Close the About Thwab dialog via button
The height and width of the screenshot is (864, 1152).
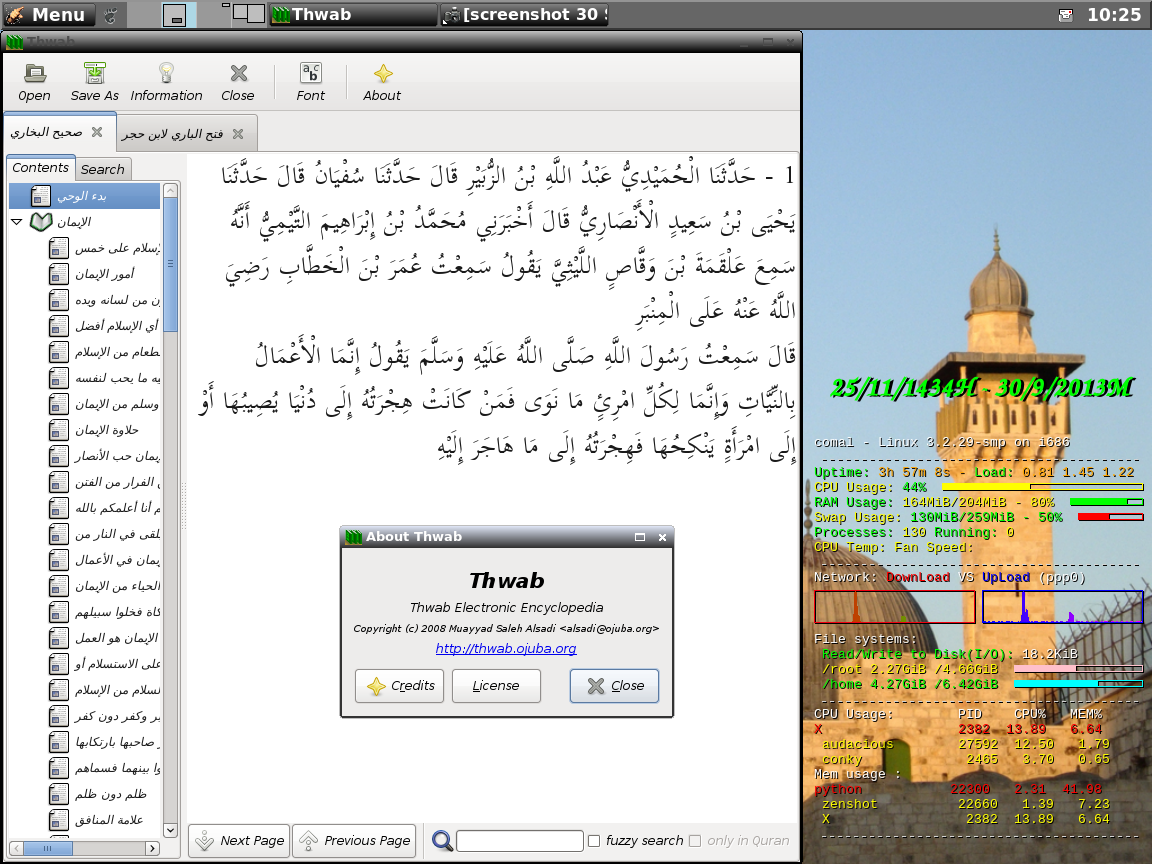tap(614, 685)
